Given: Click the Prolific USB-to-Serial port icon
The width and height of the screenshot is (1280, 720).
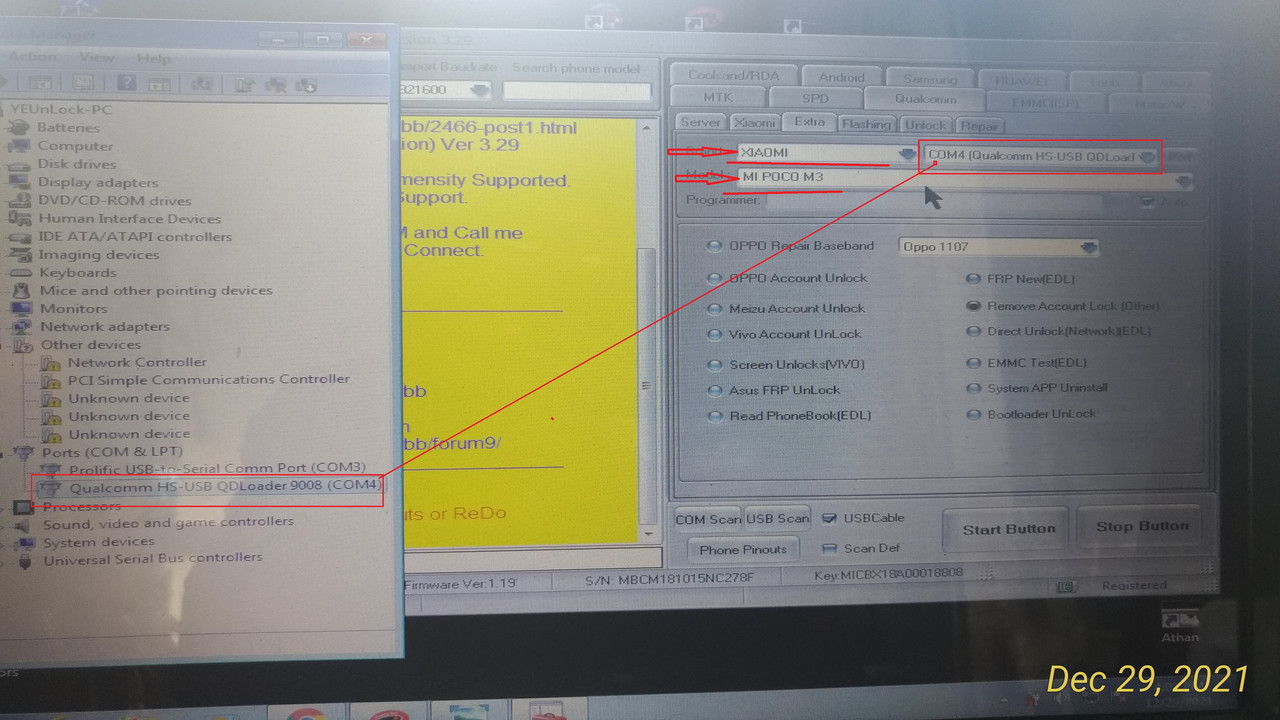Looking at the screenshot, I should (50, 468).
